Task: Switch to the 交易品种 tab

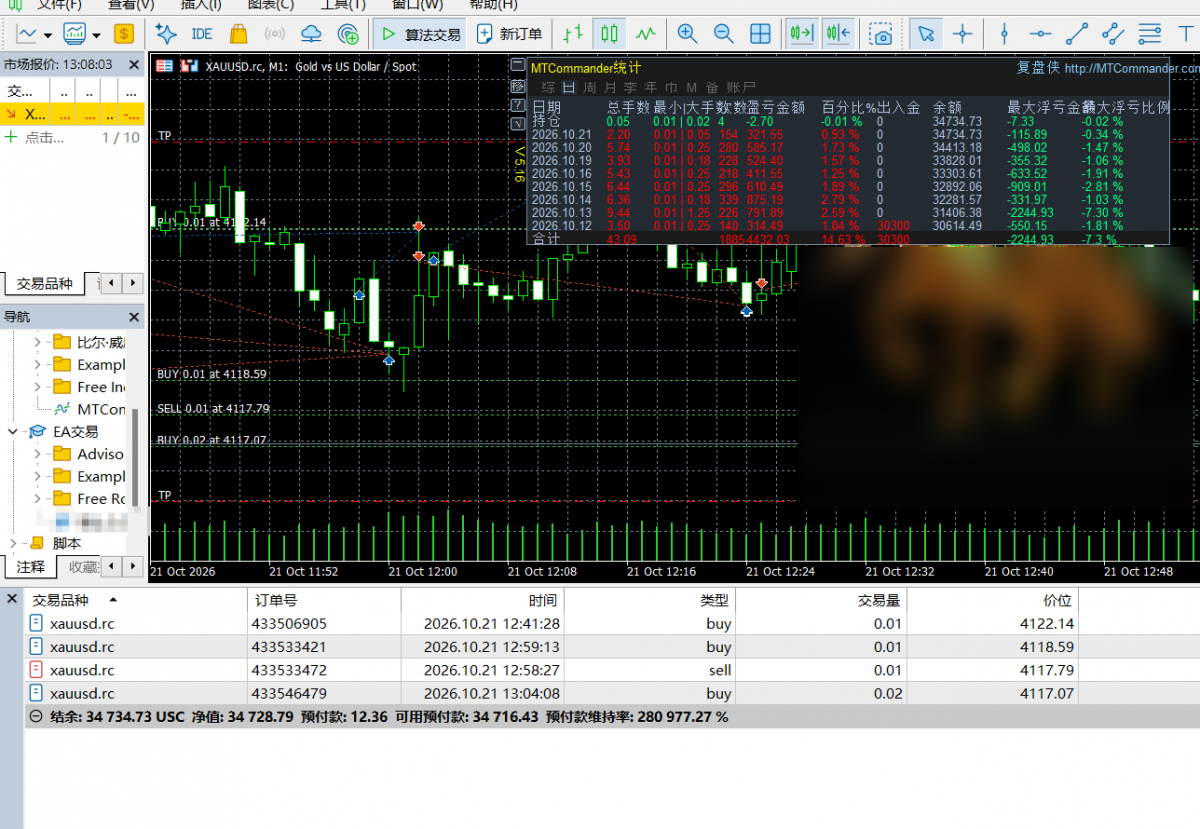Action: coord(44,284)
